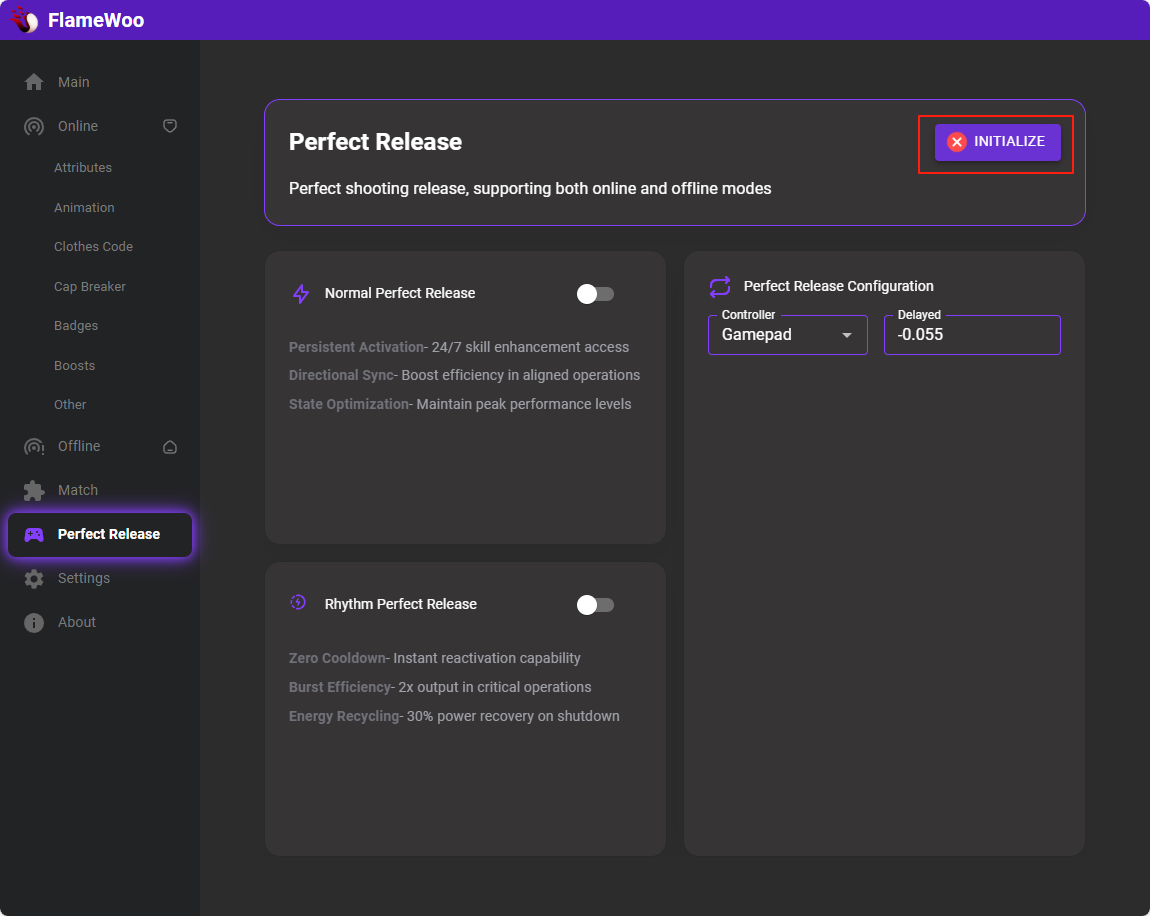Click the FlameWoo title text
The width and height of the screenshot is (1150, 916).
tap(96, 21)
